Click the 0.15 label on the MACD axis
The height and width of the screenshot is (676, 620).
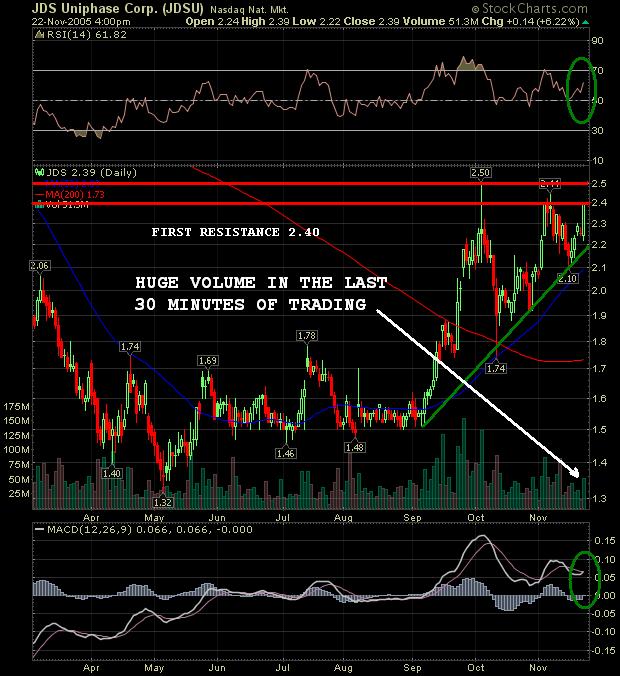click(x=604, y=541)
